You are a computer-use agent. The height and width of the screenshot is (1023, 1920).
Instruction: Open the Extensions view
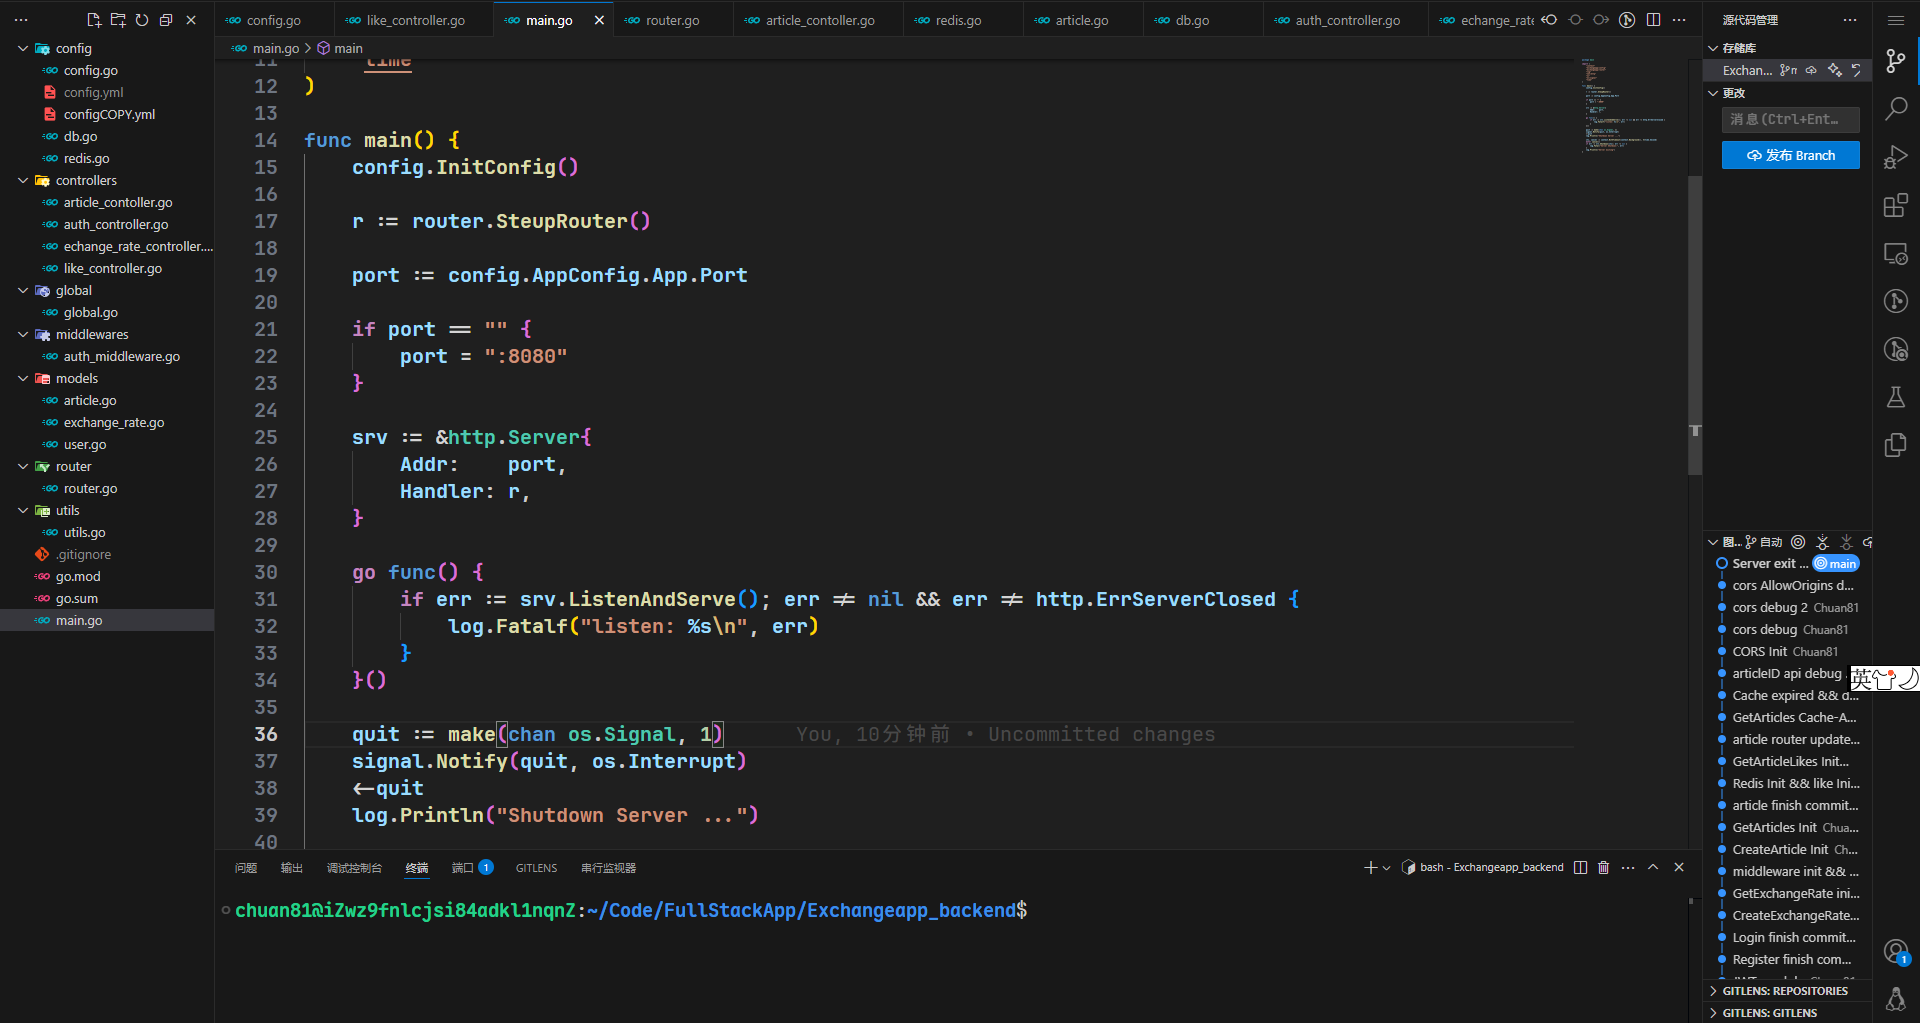(1895, 205)
